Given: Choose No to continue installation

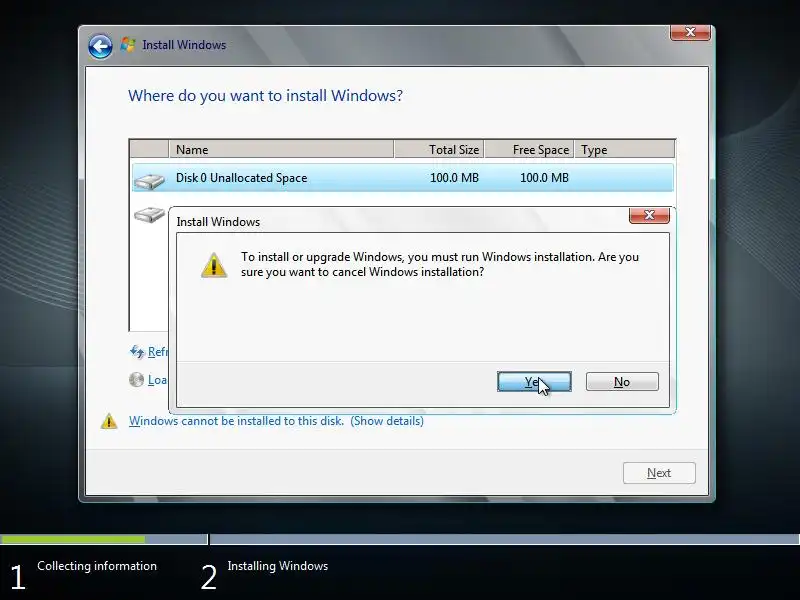Looking at the screenshot, I should click(622, 382).
